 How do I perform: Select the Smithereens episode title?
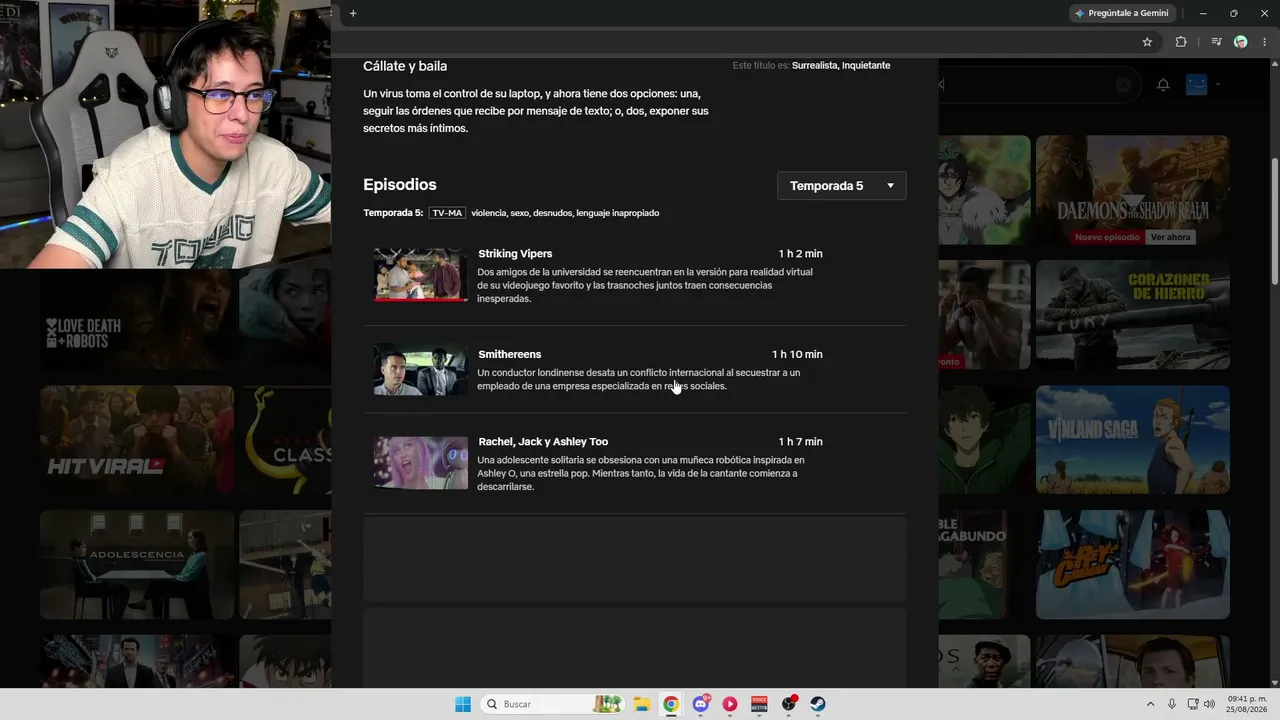(510, 354)
